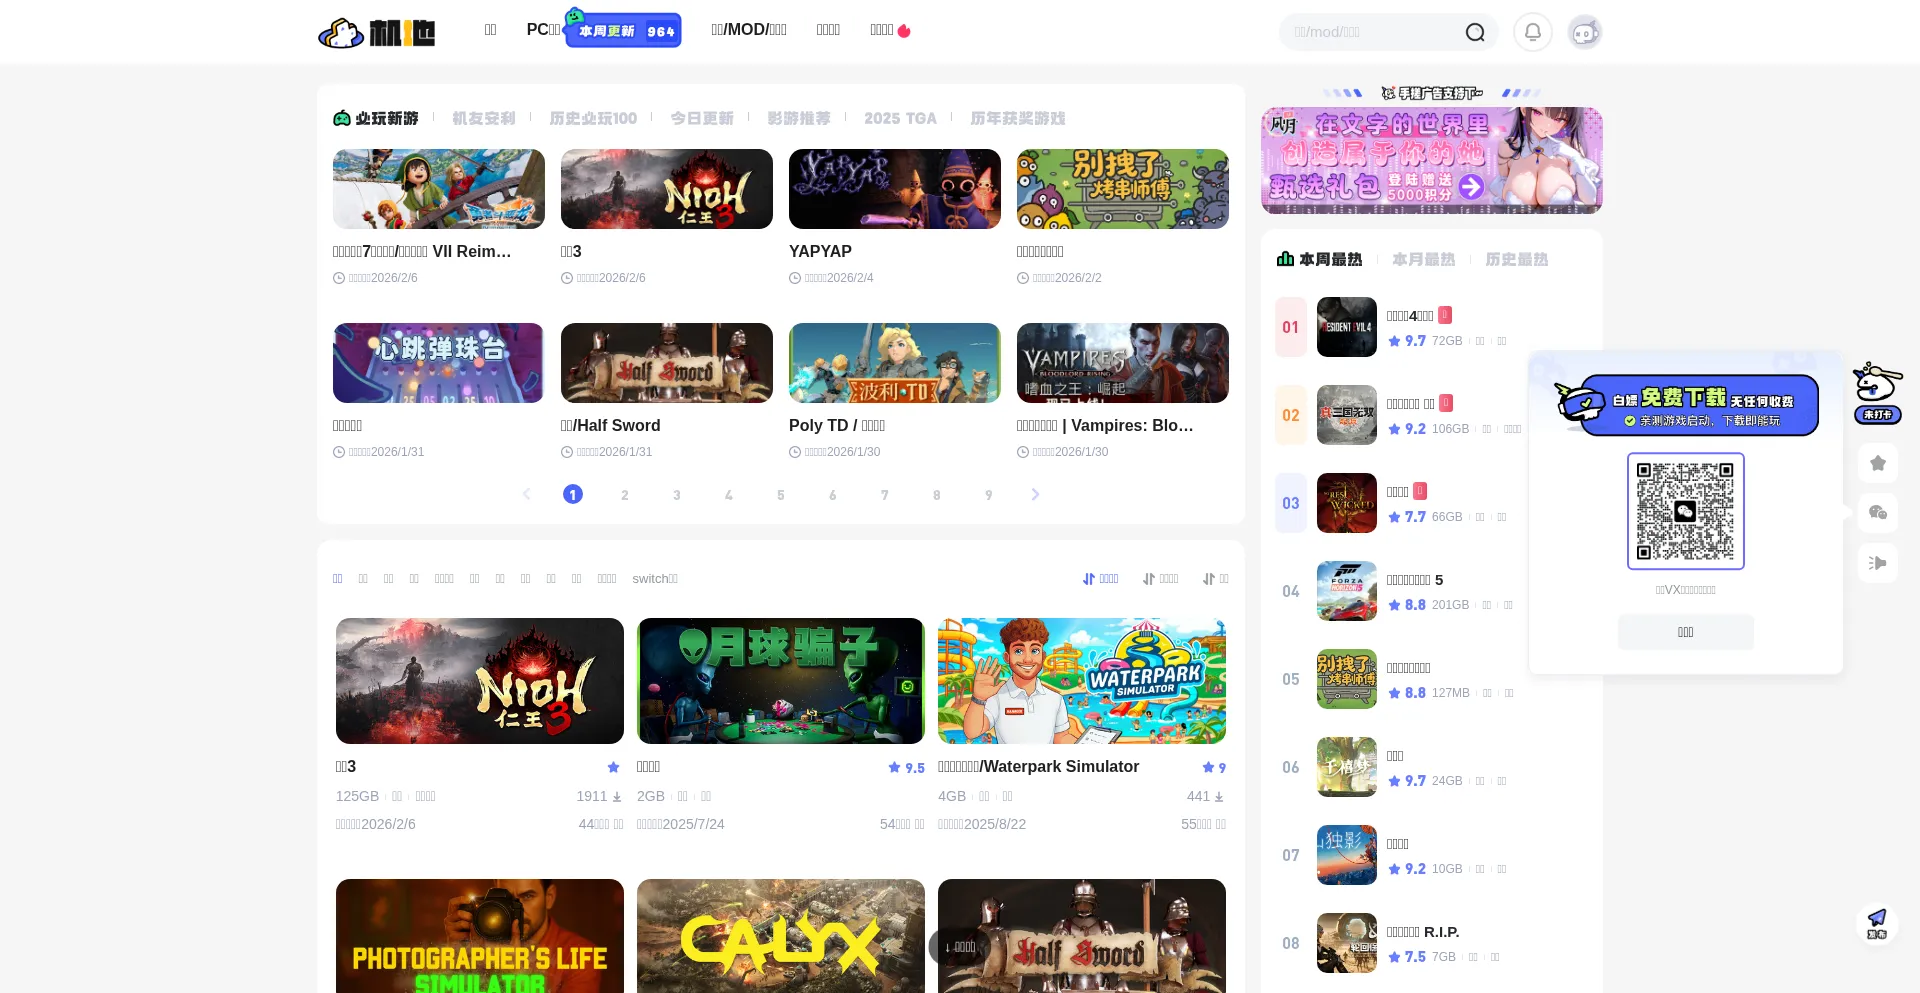Open the MOD menu in the top navigation

749,30
